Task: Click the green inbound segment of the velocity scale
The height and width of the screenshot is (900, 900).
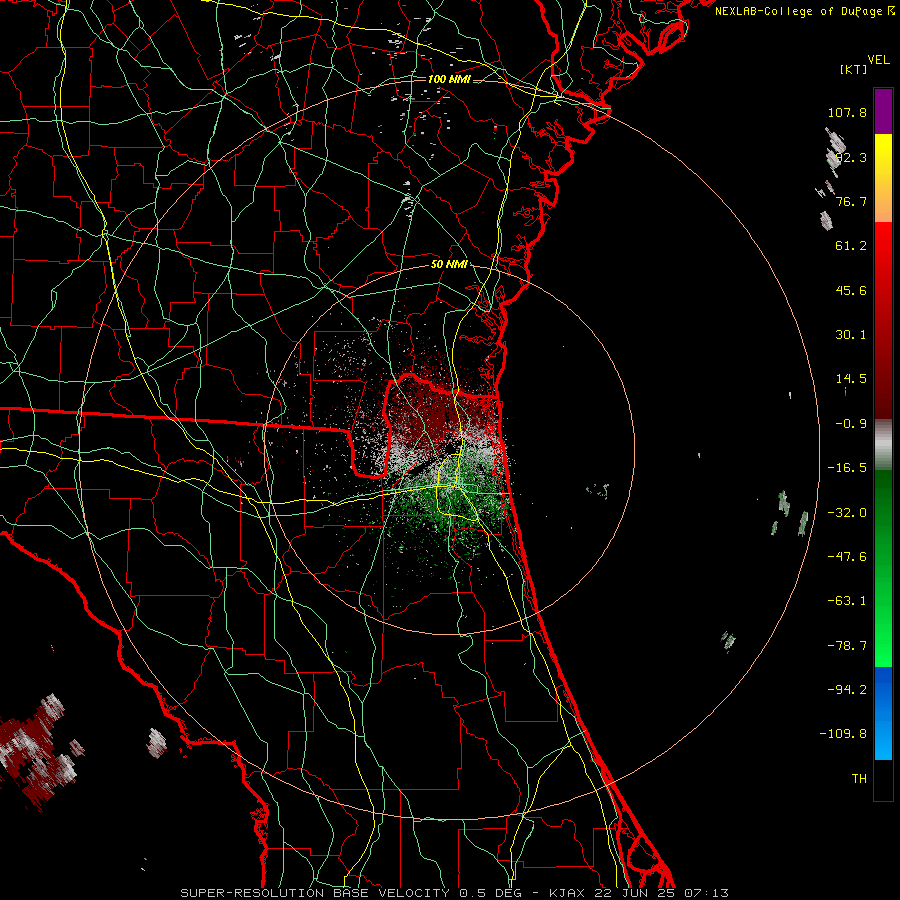Action: click(x=883, y=568)
